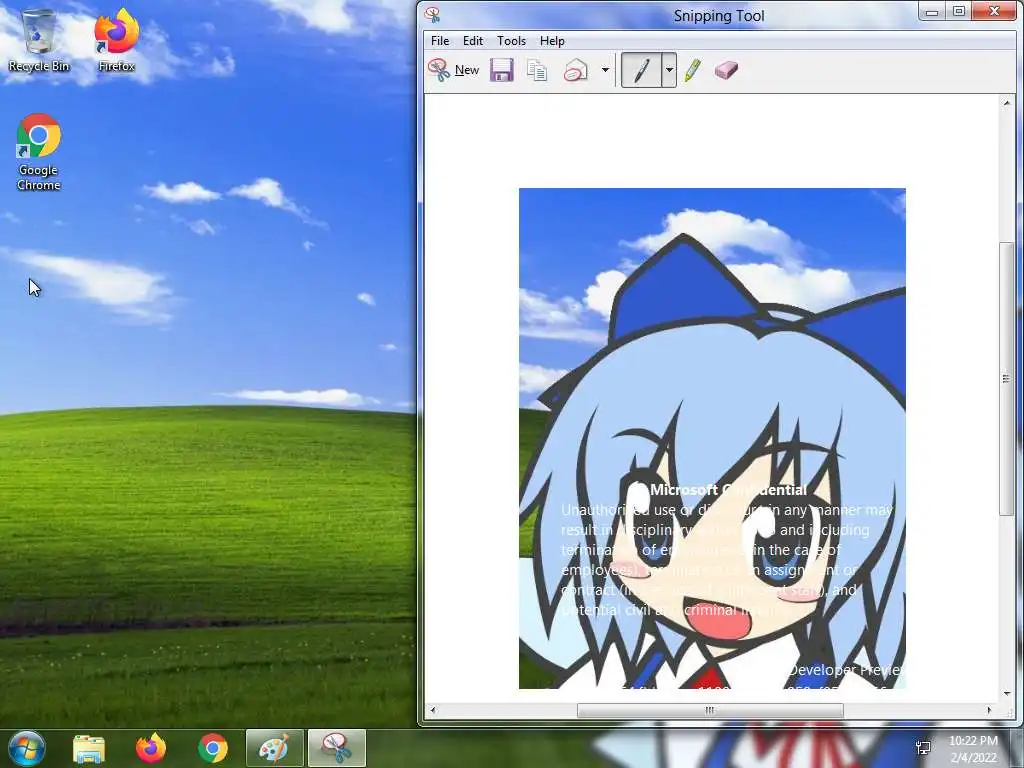Open the Help menu

coord(552,40)
